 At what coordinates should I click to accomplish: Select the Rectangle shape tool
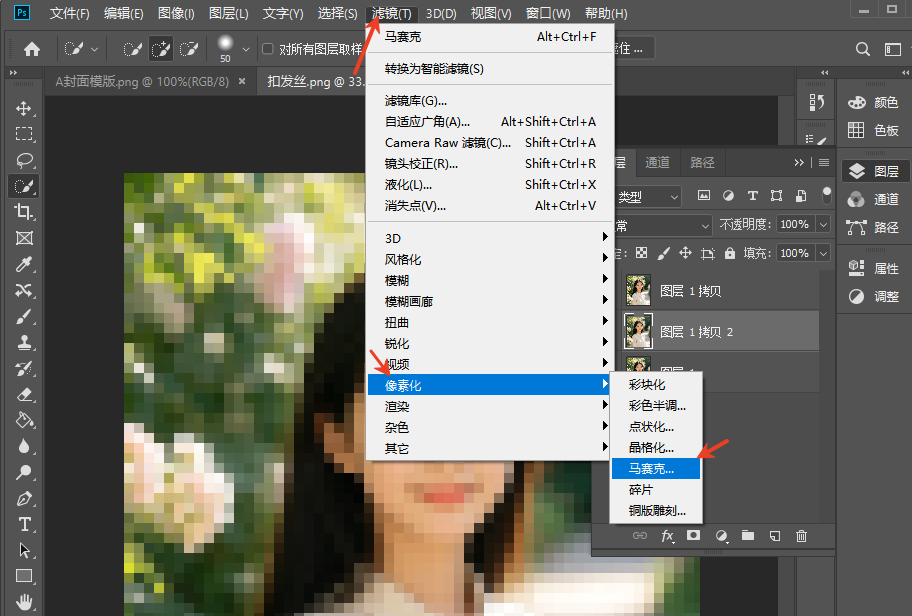tap(24, 576)
